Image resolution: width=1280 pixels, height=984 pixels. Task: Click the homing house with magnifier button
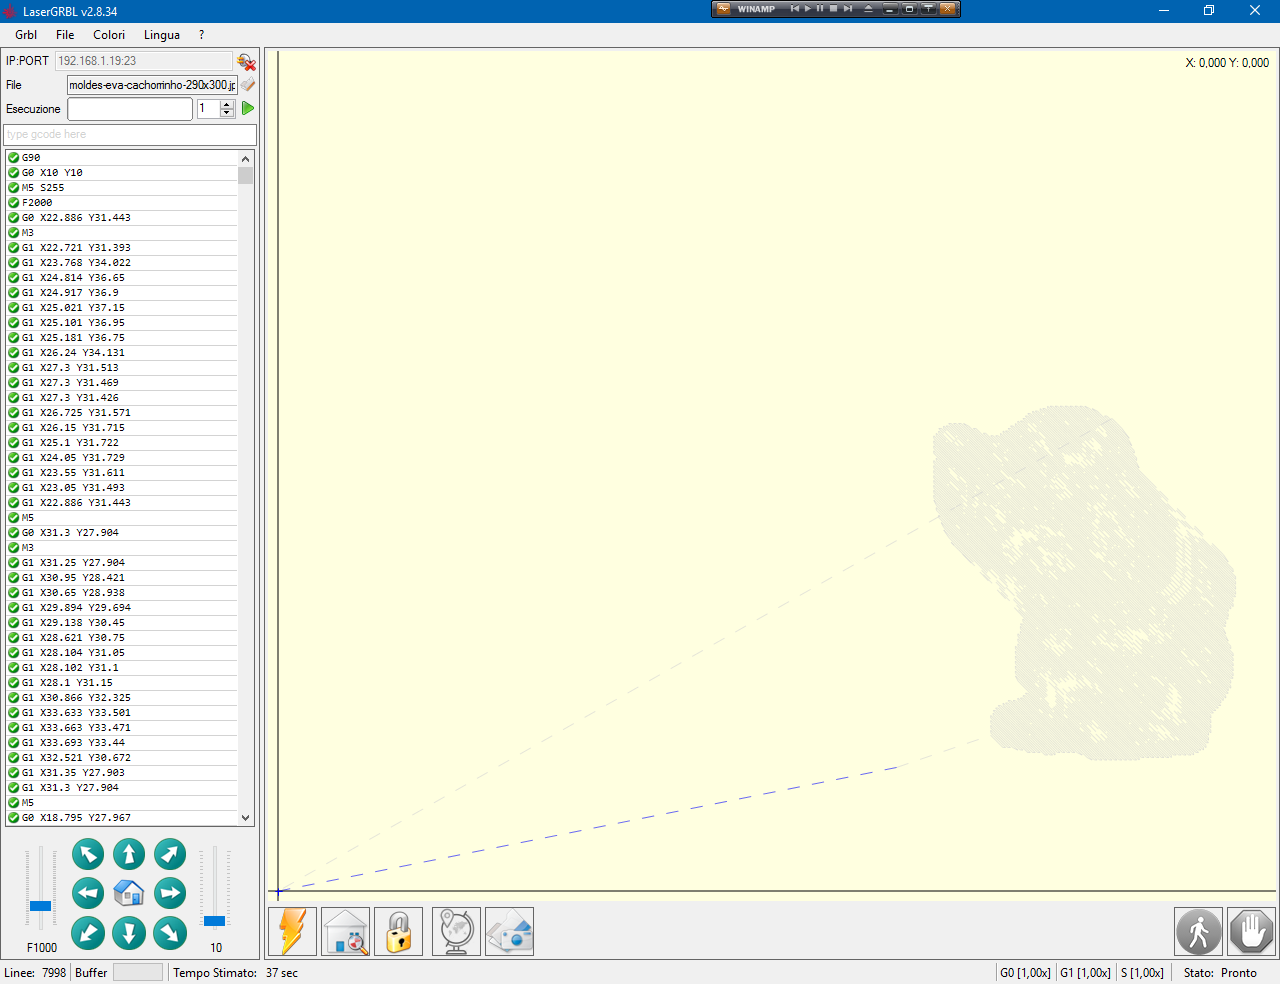(346, 932)
